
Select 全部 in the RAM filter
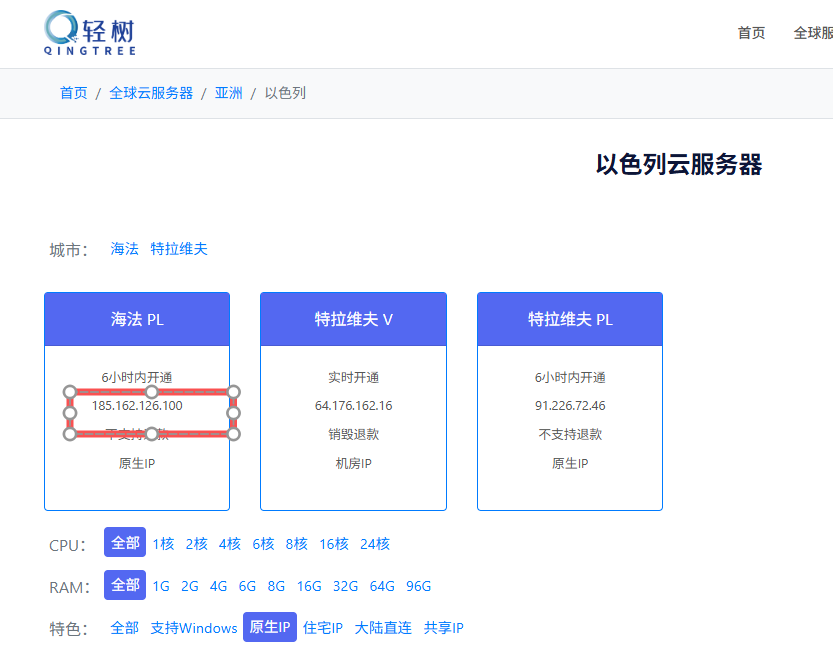125,586
